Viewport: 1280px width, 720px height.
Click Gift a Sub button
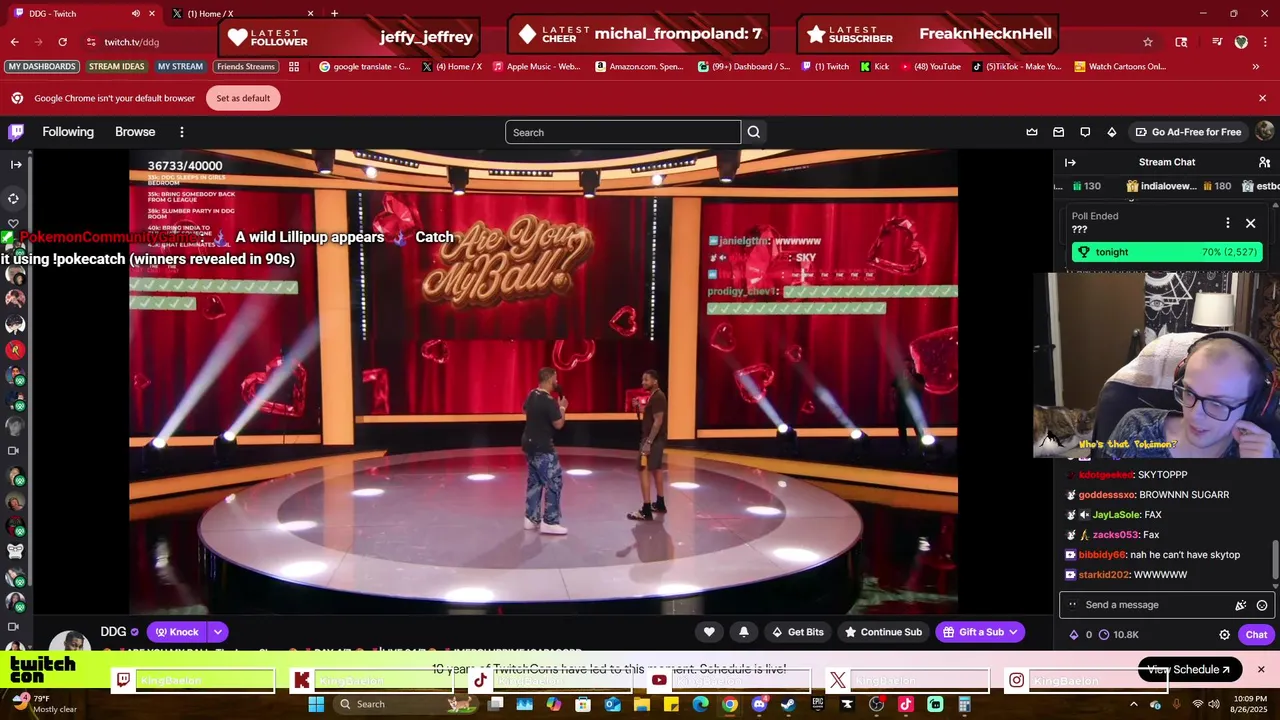tap(980, 632)
